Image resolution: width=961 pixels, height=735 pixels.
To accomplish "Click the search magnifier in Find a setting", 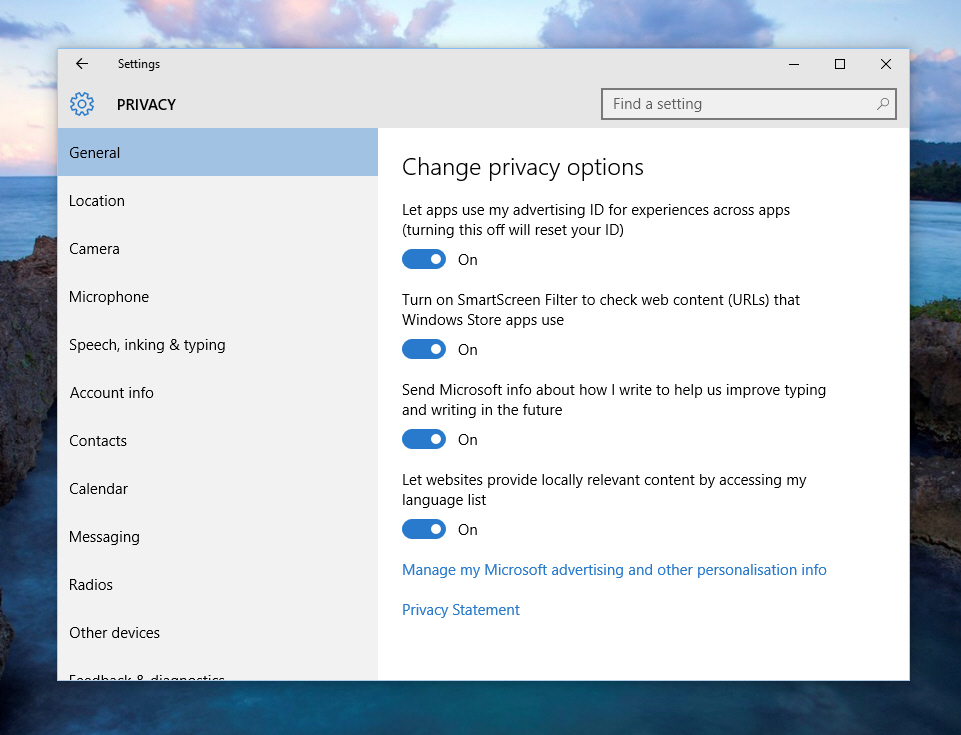I will coord(881,103).
